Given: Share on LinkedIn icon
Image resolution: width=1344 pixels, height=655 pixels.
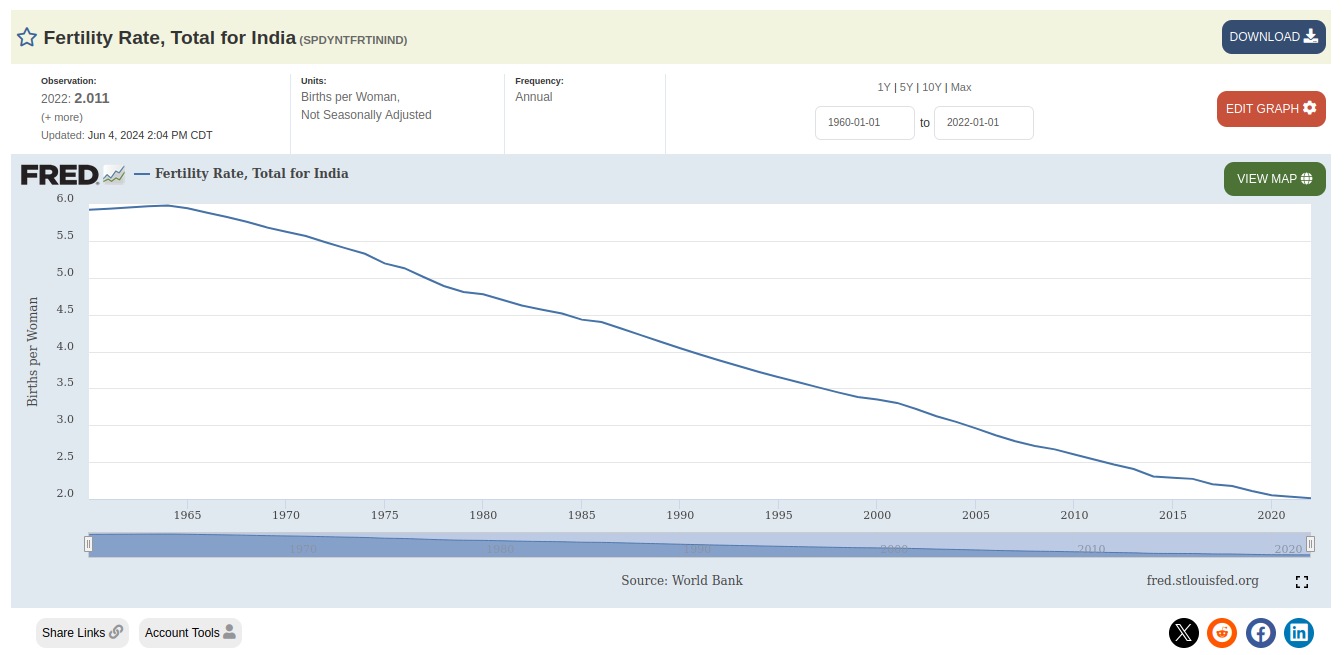Looking at the screenshot, I should 1299,632.
